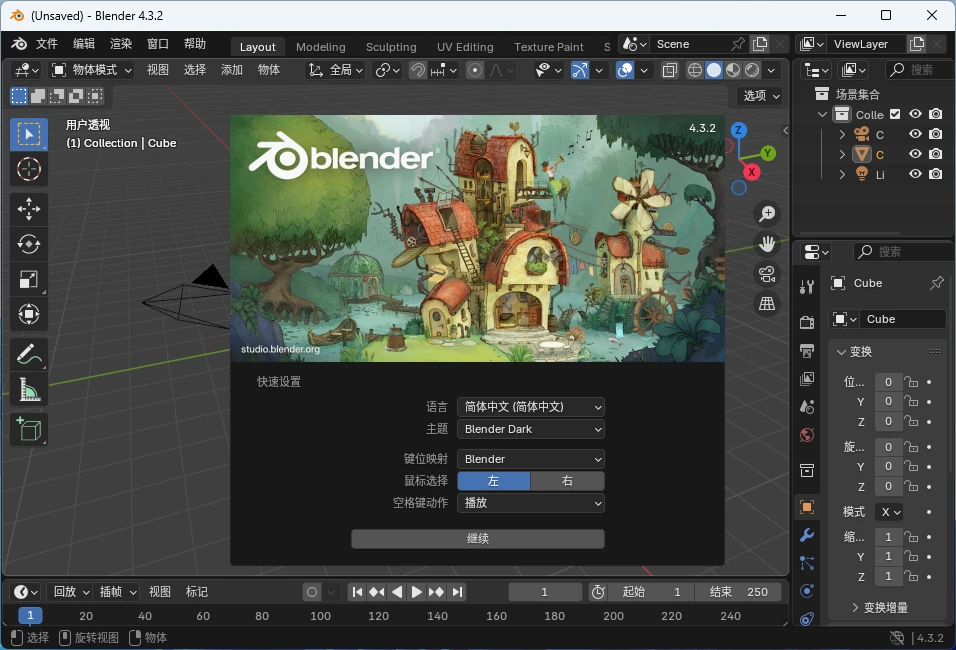Jump to the timeline start frame

click(357, 592)
